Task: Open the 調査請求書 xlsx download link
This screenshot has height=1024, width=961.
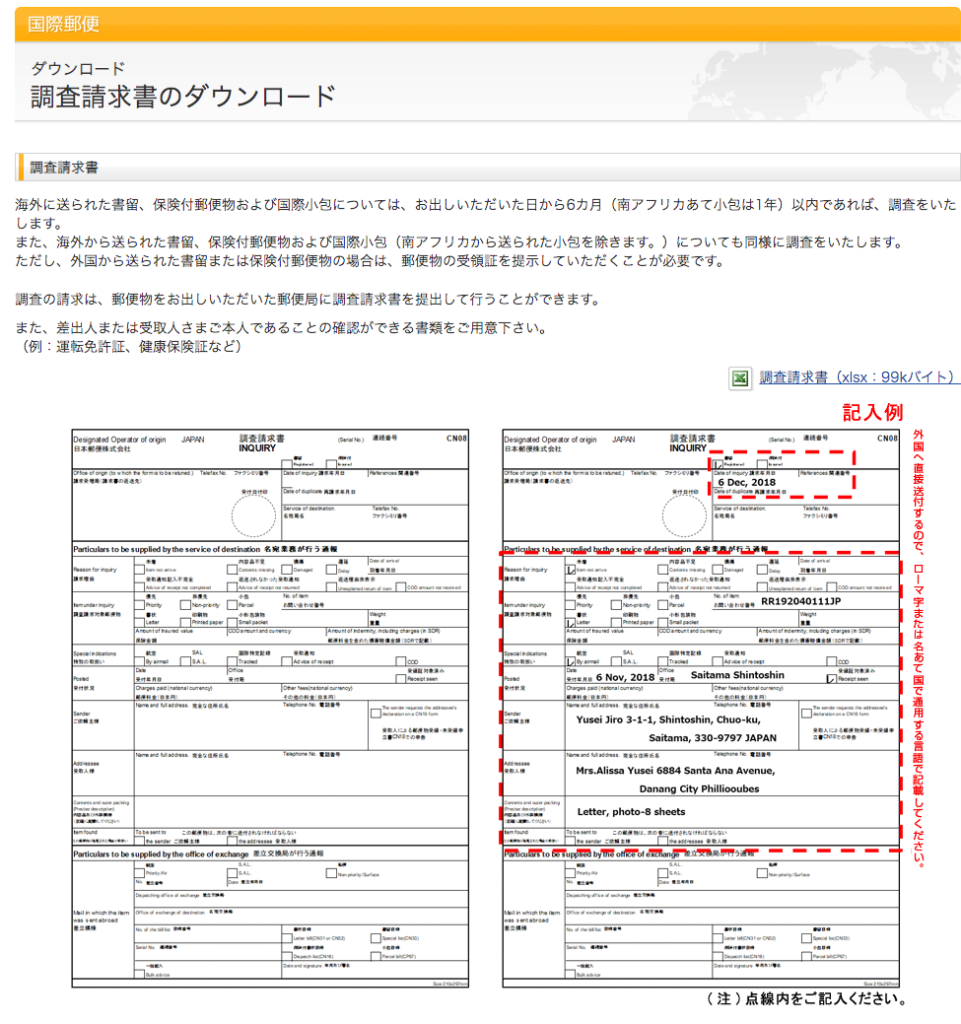Action: pyautogui.click(x=859, y=378)
